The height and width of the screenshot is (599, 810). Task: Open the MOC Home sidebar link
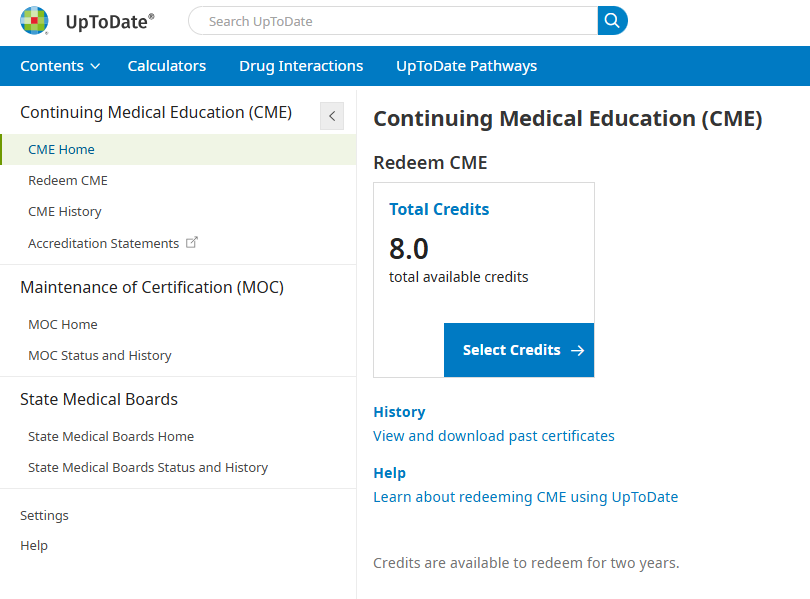(x=63, y=324)
